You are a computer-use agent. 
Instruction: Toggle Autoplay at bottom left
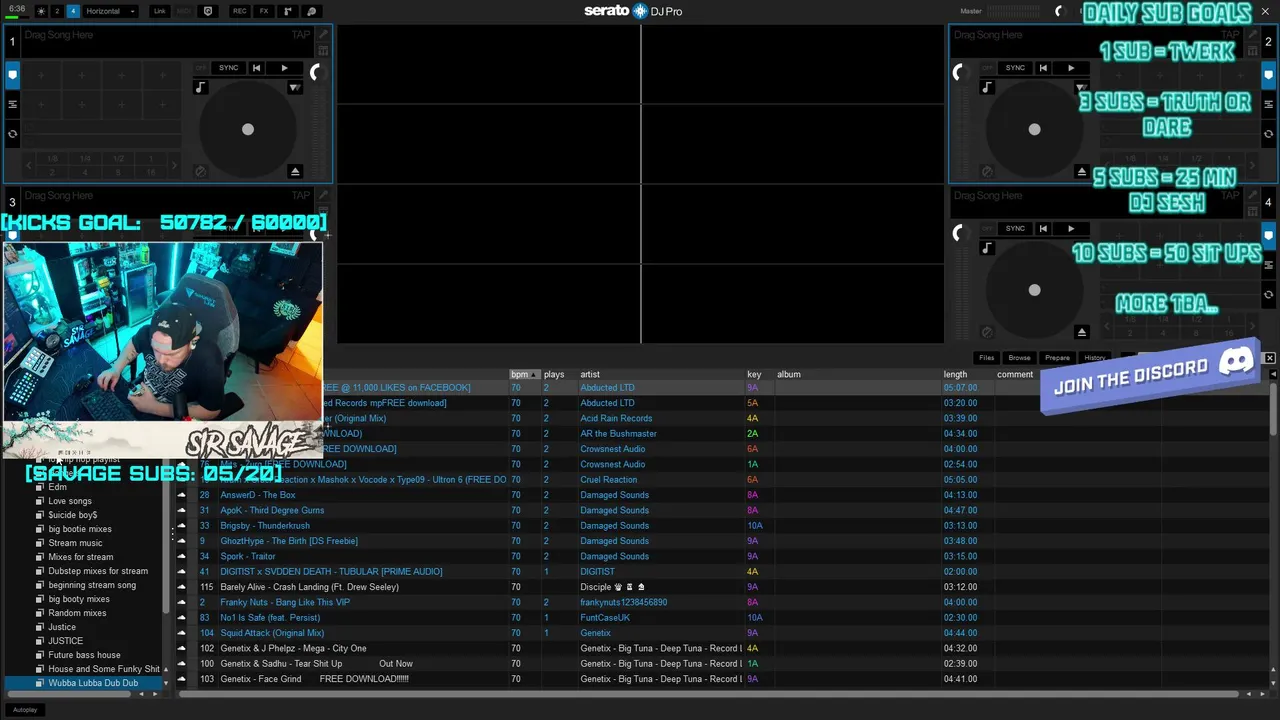click(25, 709)
